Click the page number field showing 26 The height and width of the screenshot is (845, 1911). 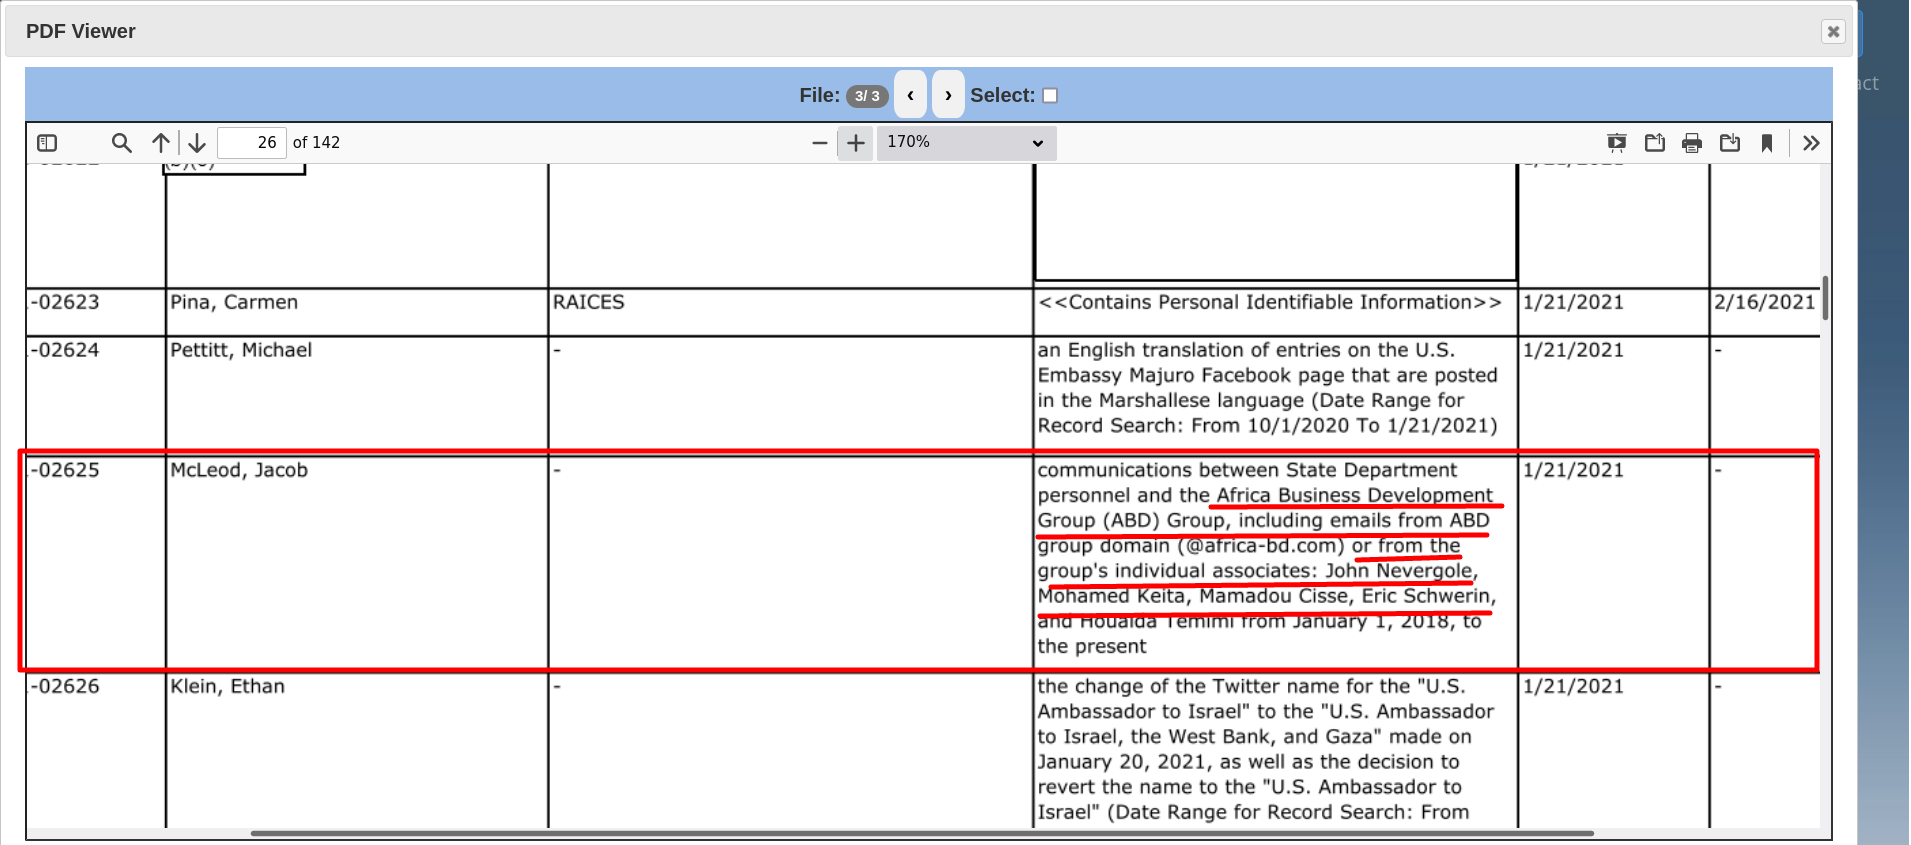coord(252,143)
